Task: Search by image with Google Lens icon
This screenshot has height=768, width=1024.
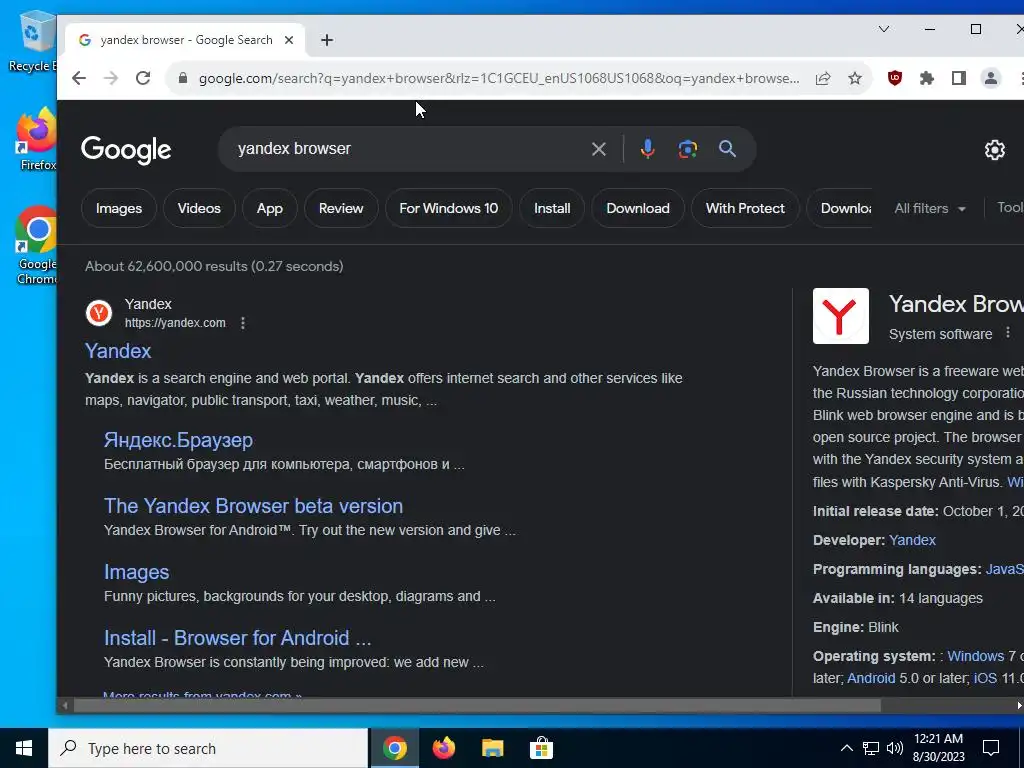Action: click(x=687, y=149)
